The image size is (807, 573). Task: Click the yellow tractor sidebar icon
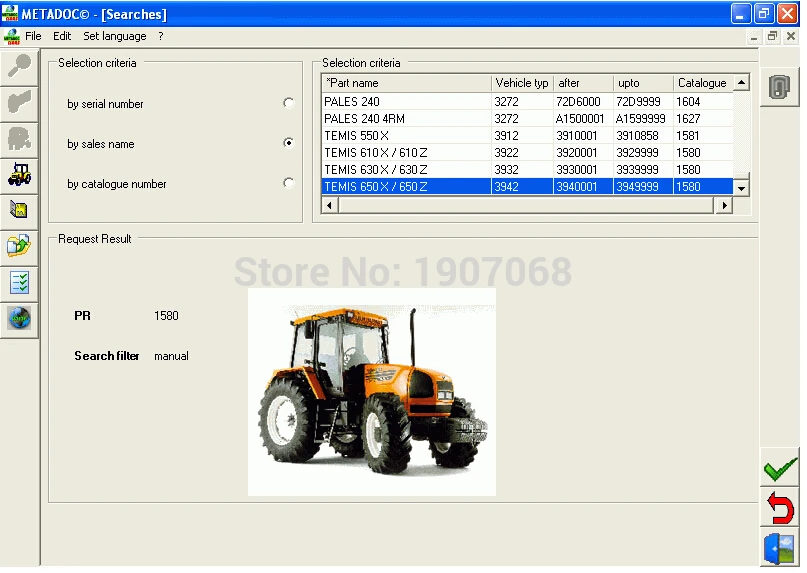(x=19, y=175)
